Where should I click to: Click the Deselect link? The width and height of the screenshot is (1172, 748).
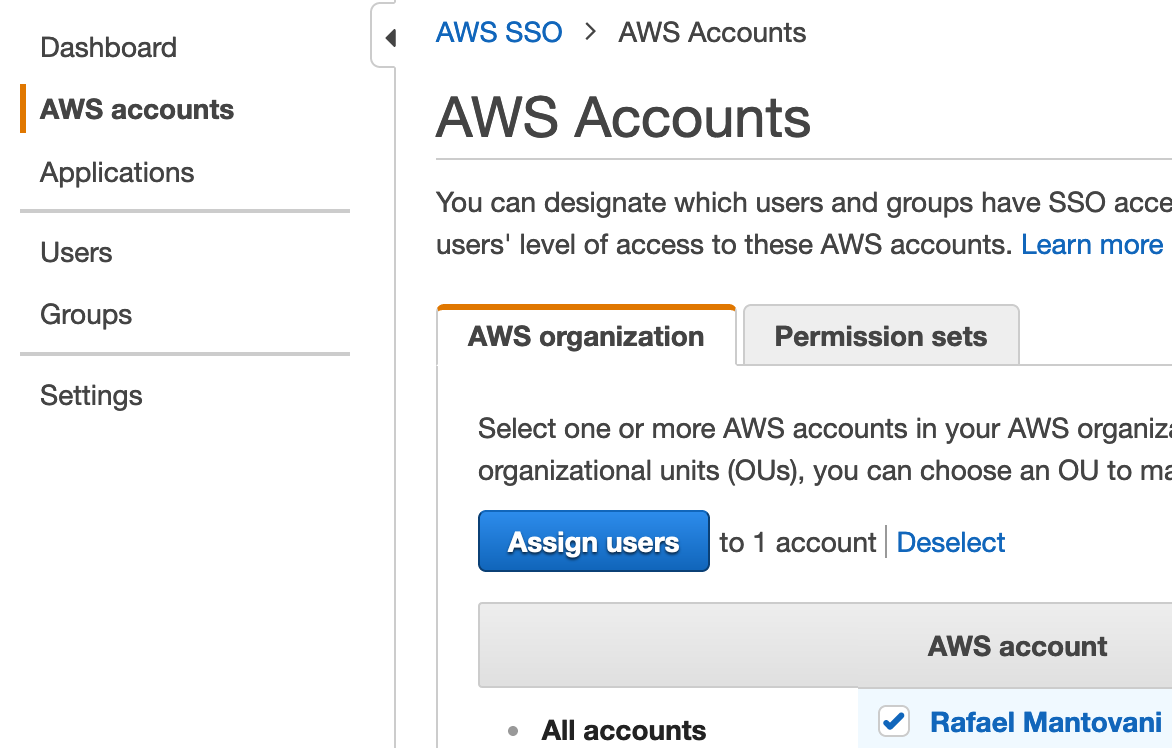click(950, 542)
